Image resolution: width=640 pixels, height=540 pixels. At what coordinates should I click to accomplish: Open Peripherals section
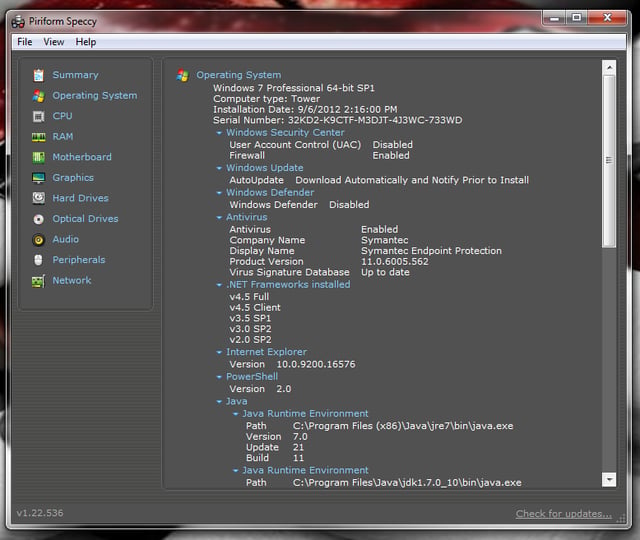[x=79, y=260]
